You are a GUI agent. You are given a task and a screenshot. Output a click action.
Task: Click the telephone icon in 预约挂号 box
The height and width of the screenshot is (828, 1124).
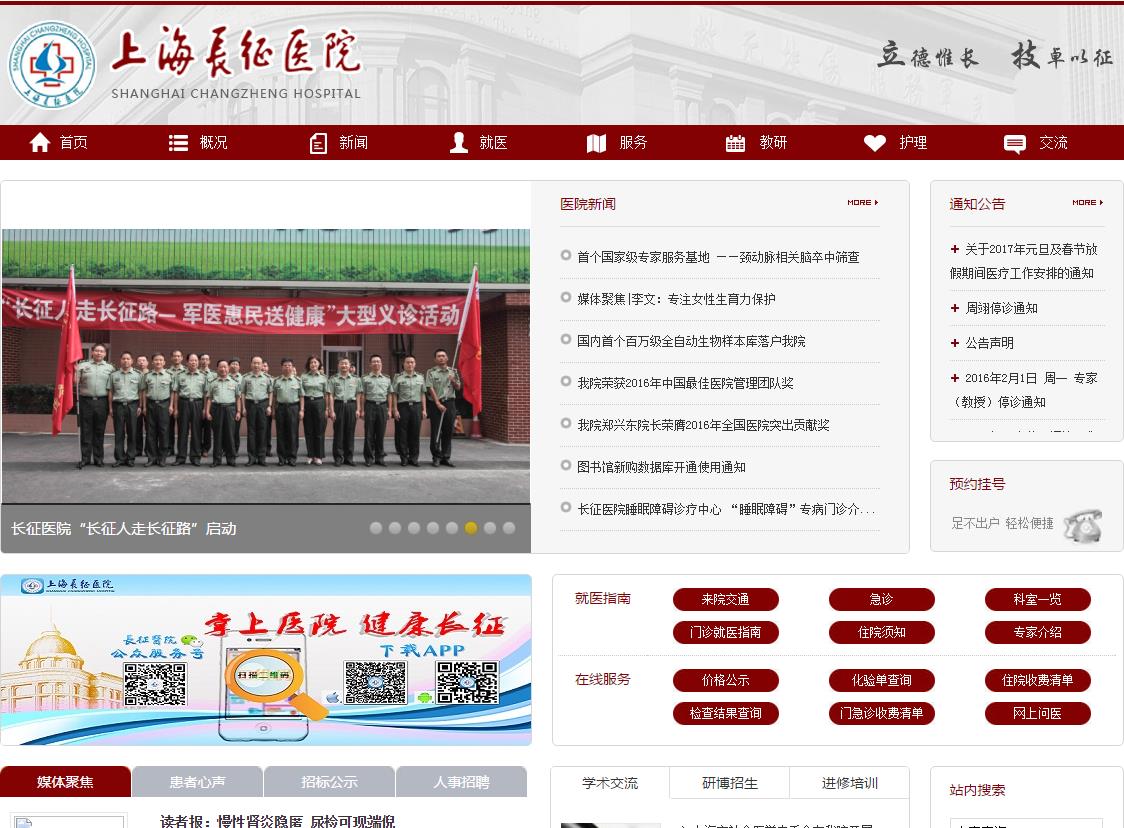pyautogui.click(x=1082, y=525)
